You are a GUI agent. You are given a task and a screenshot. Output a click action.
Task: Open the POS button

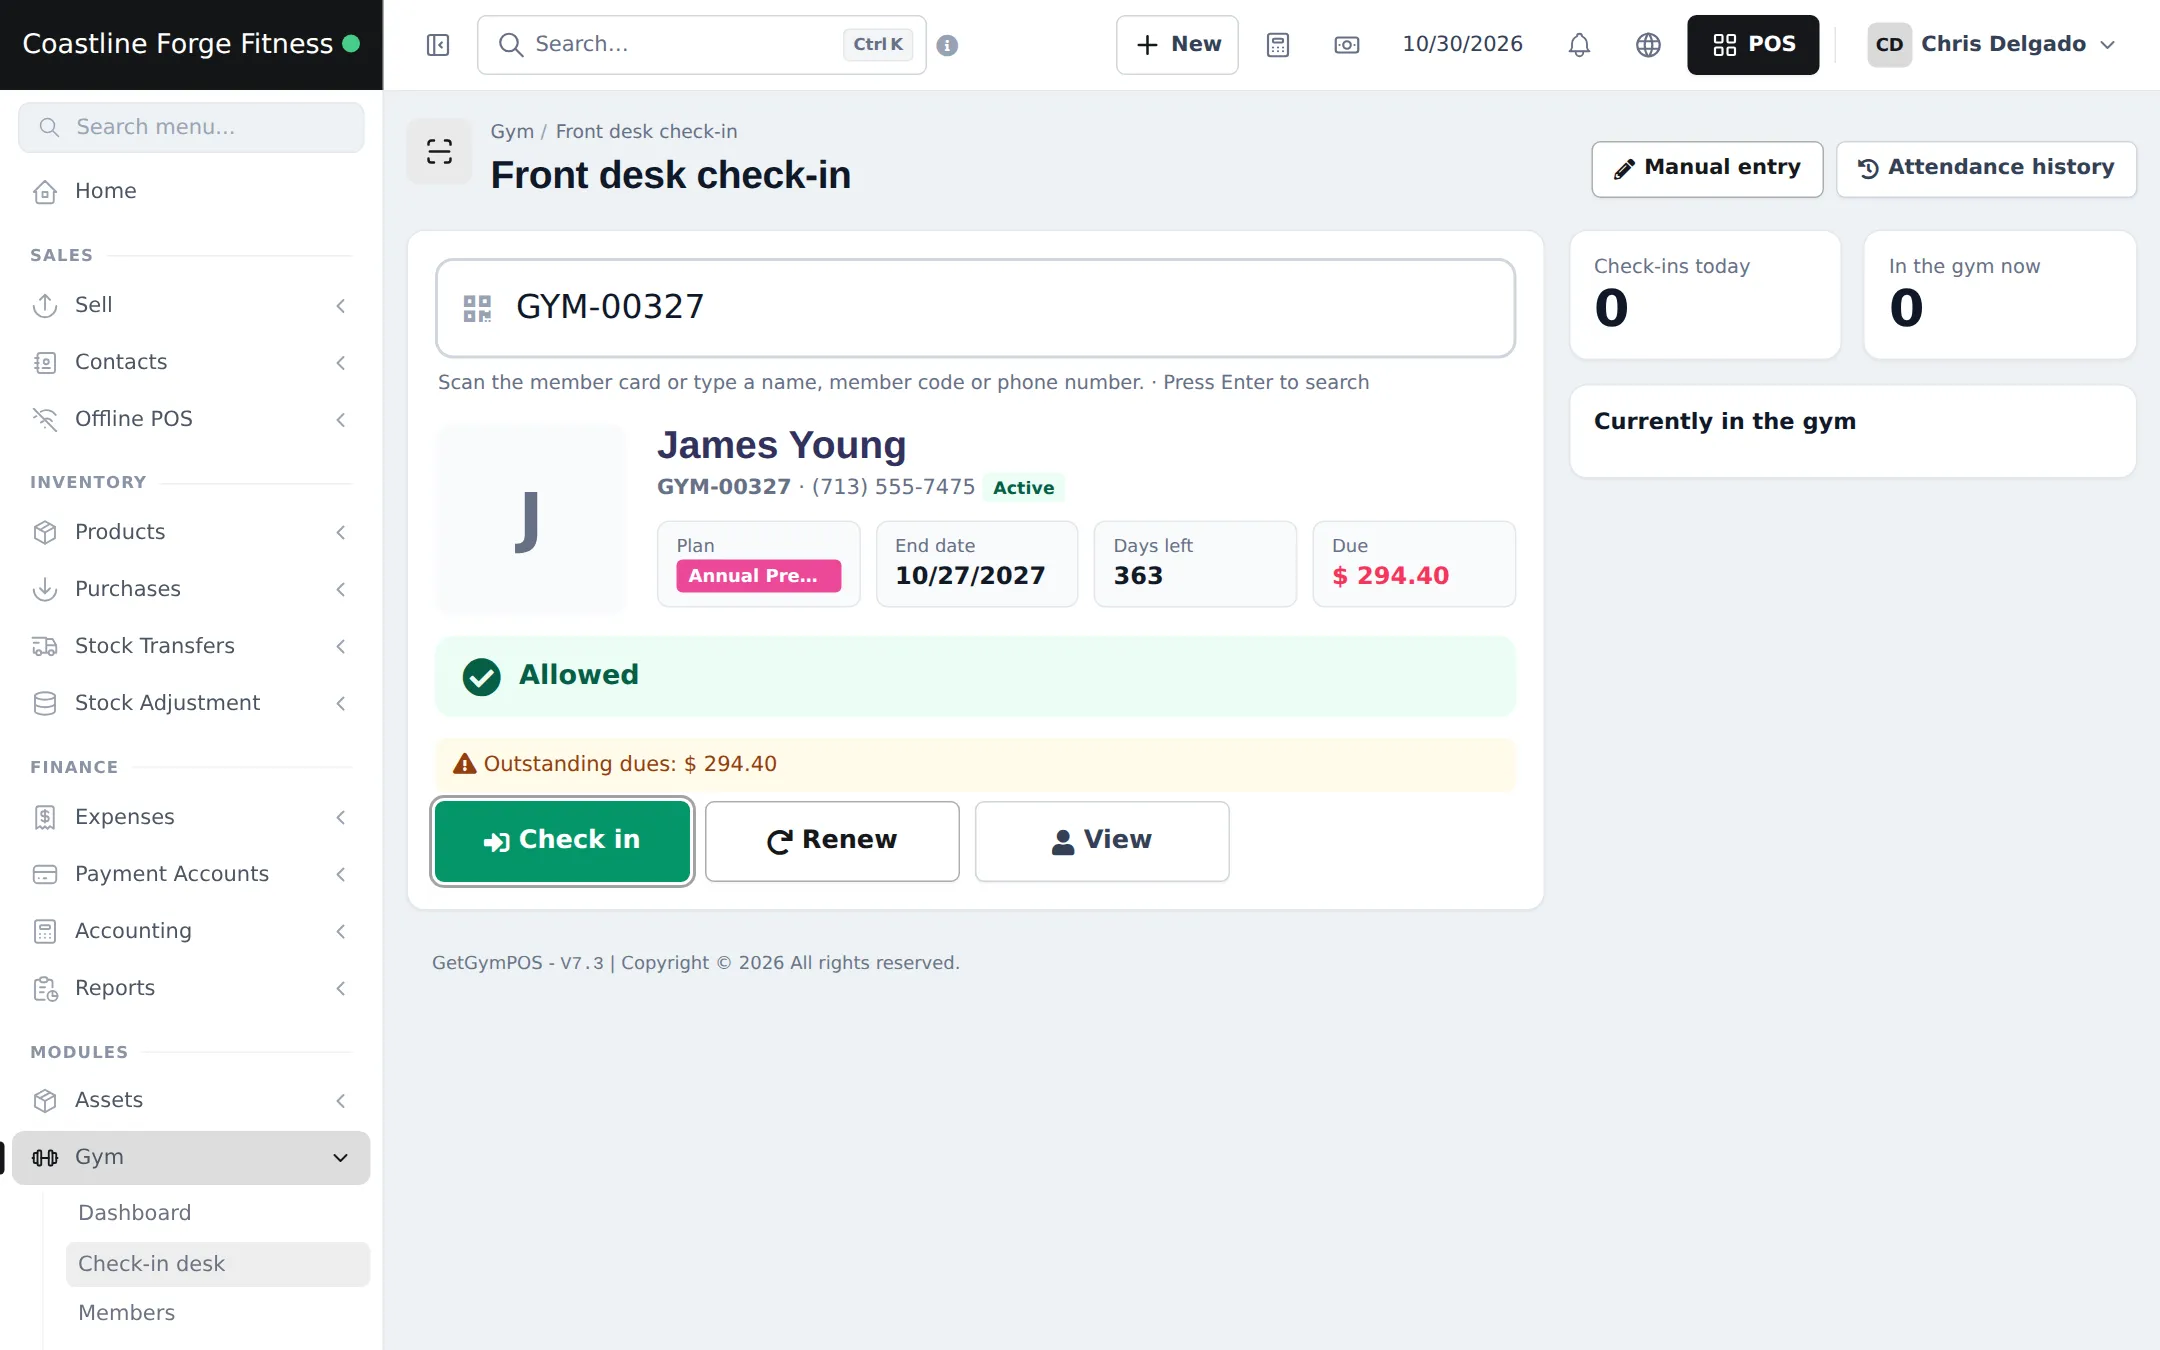(1753, 45)
